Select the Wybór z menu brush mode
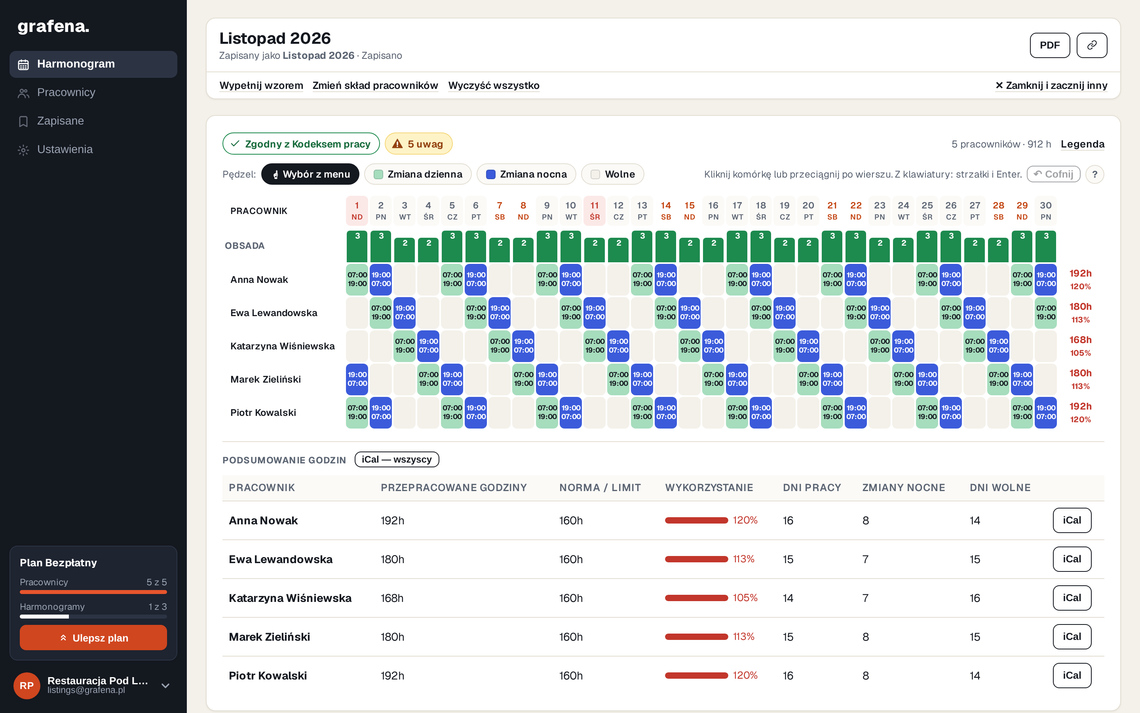Viewport: 1140px width, 713px height. (x=310, y=174)
